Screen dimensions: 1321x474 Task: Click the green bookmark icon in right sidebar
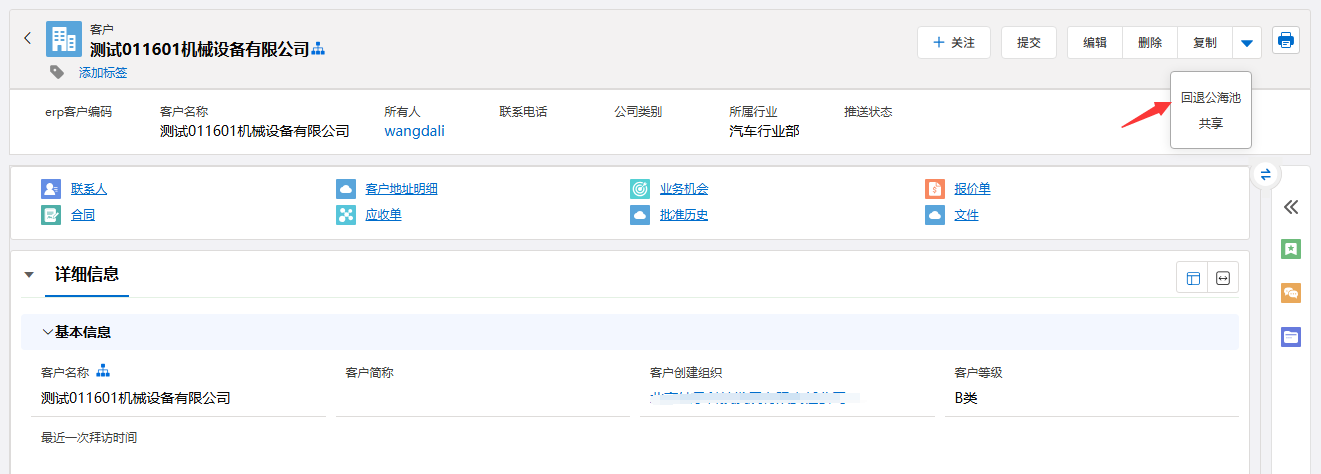[x=1291, y=249]
